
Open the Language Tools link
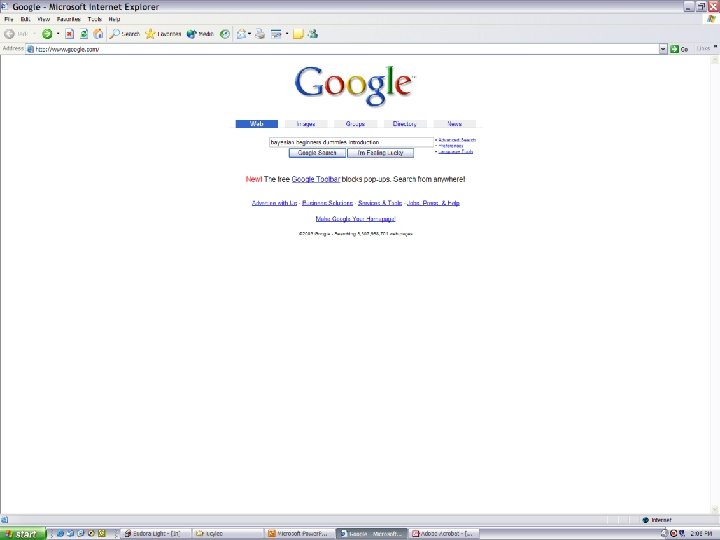[456, 152]
